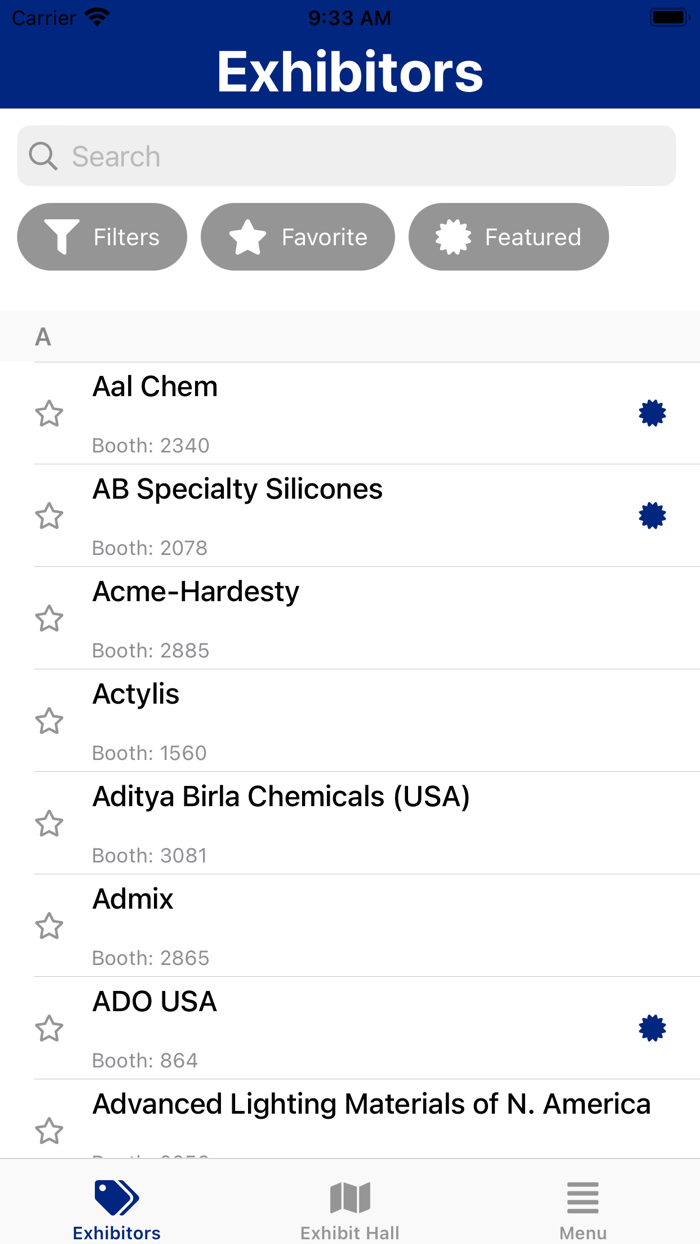This screenshot has width=700, height=1244.
Task: Tap the star icon beside Actylis
Action: point(49,721)
